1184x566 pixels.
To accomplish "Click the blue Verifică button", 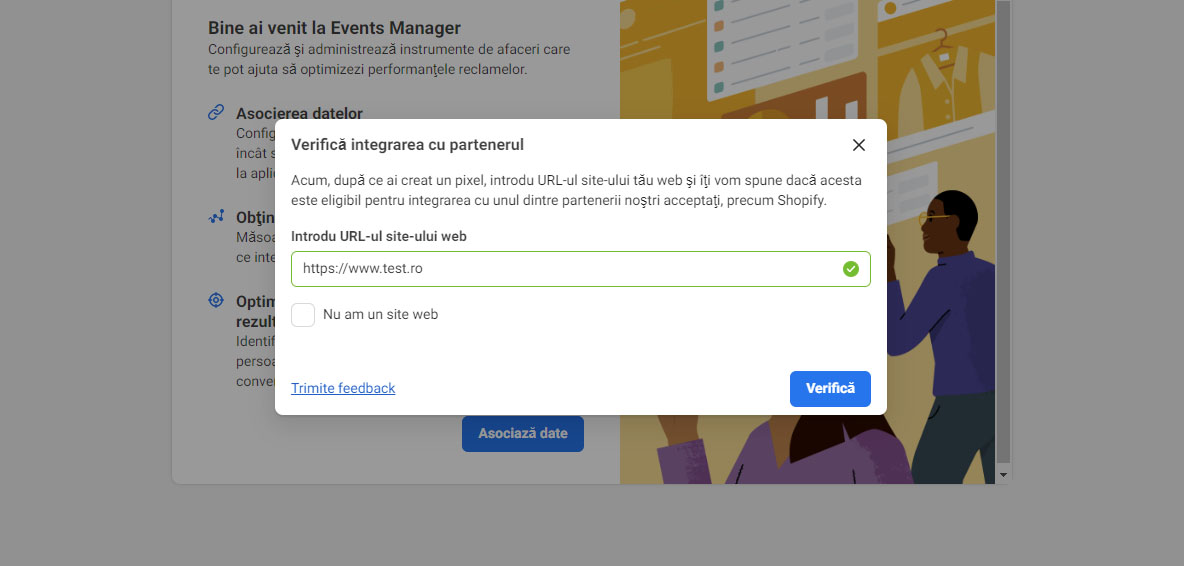I will (x=830, y=389).
